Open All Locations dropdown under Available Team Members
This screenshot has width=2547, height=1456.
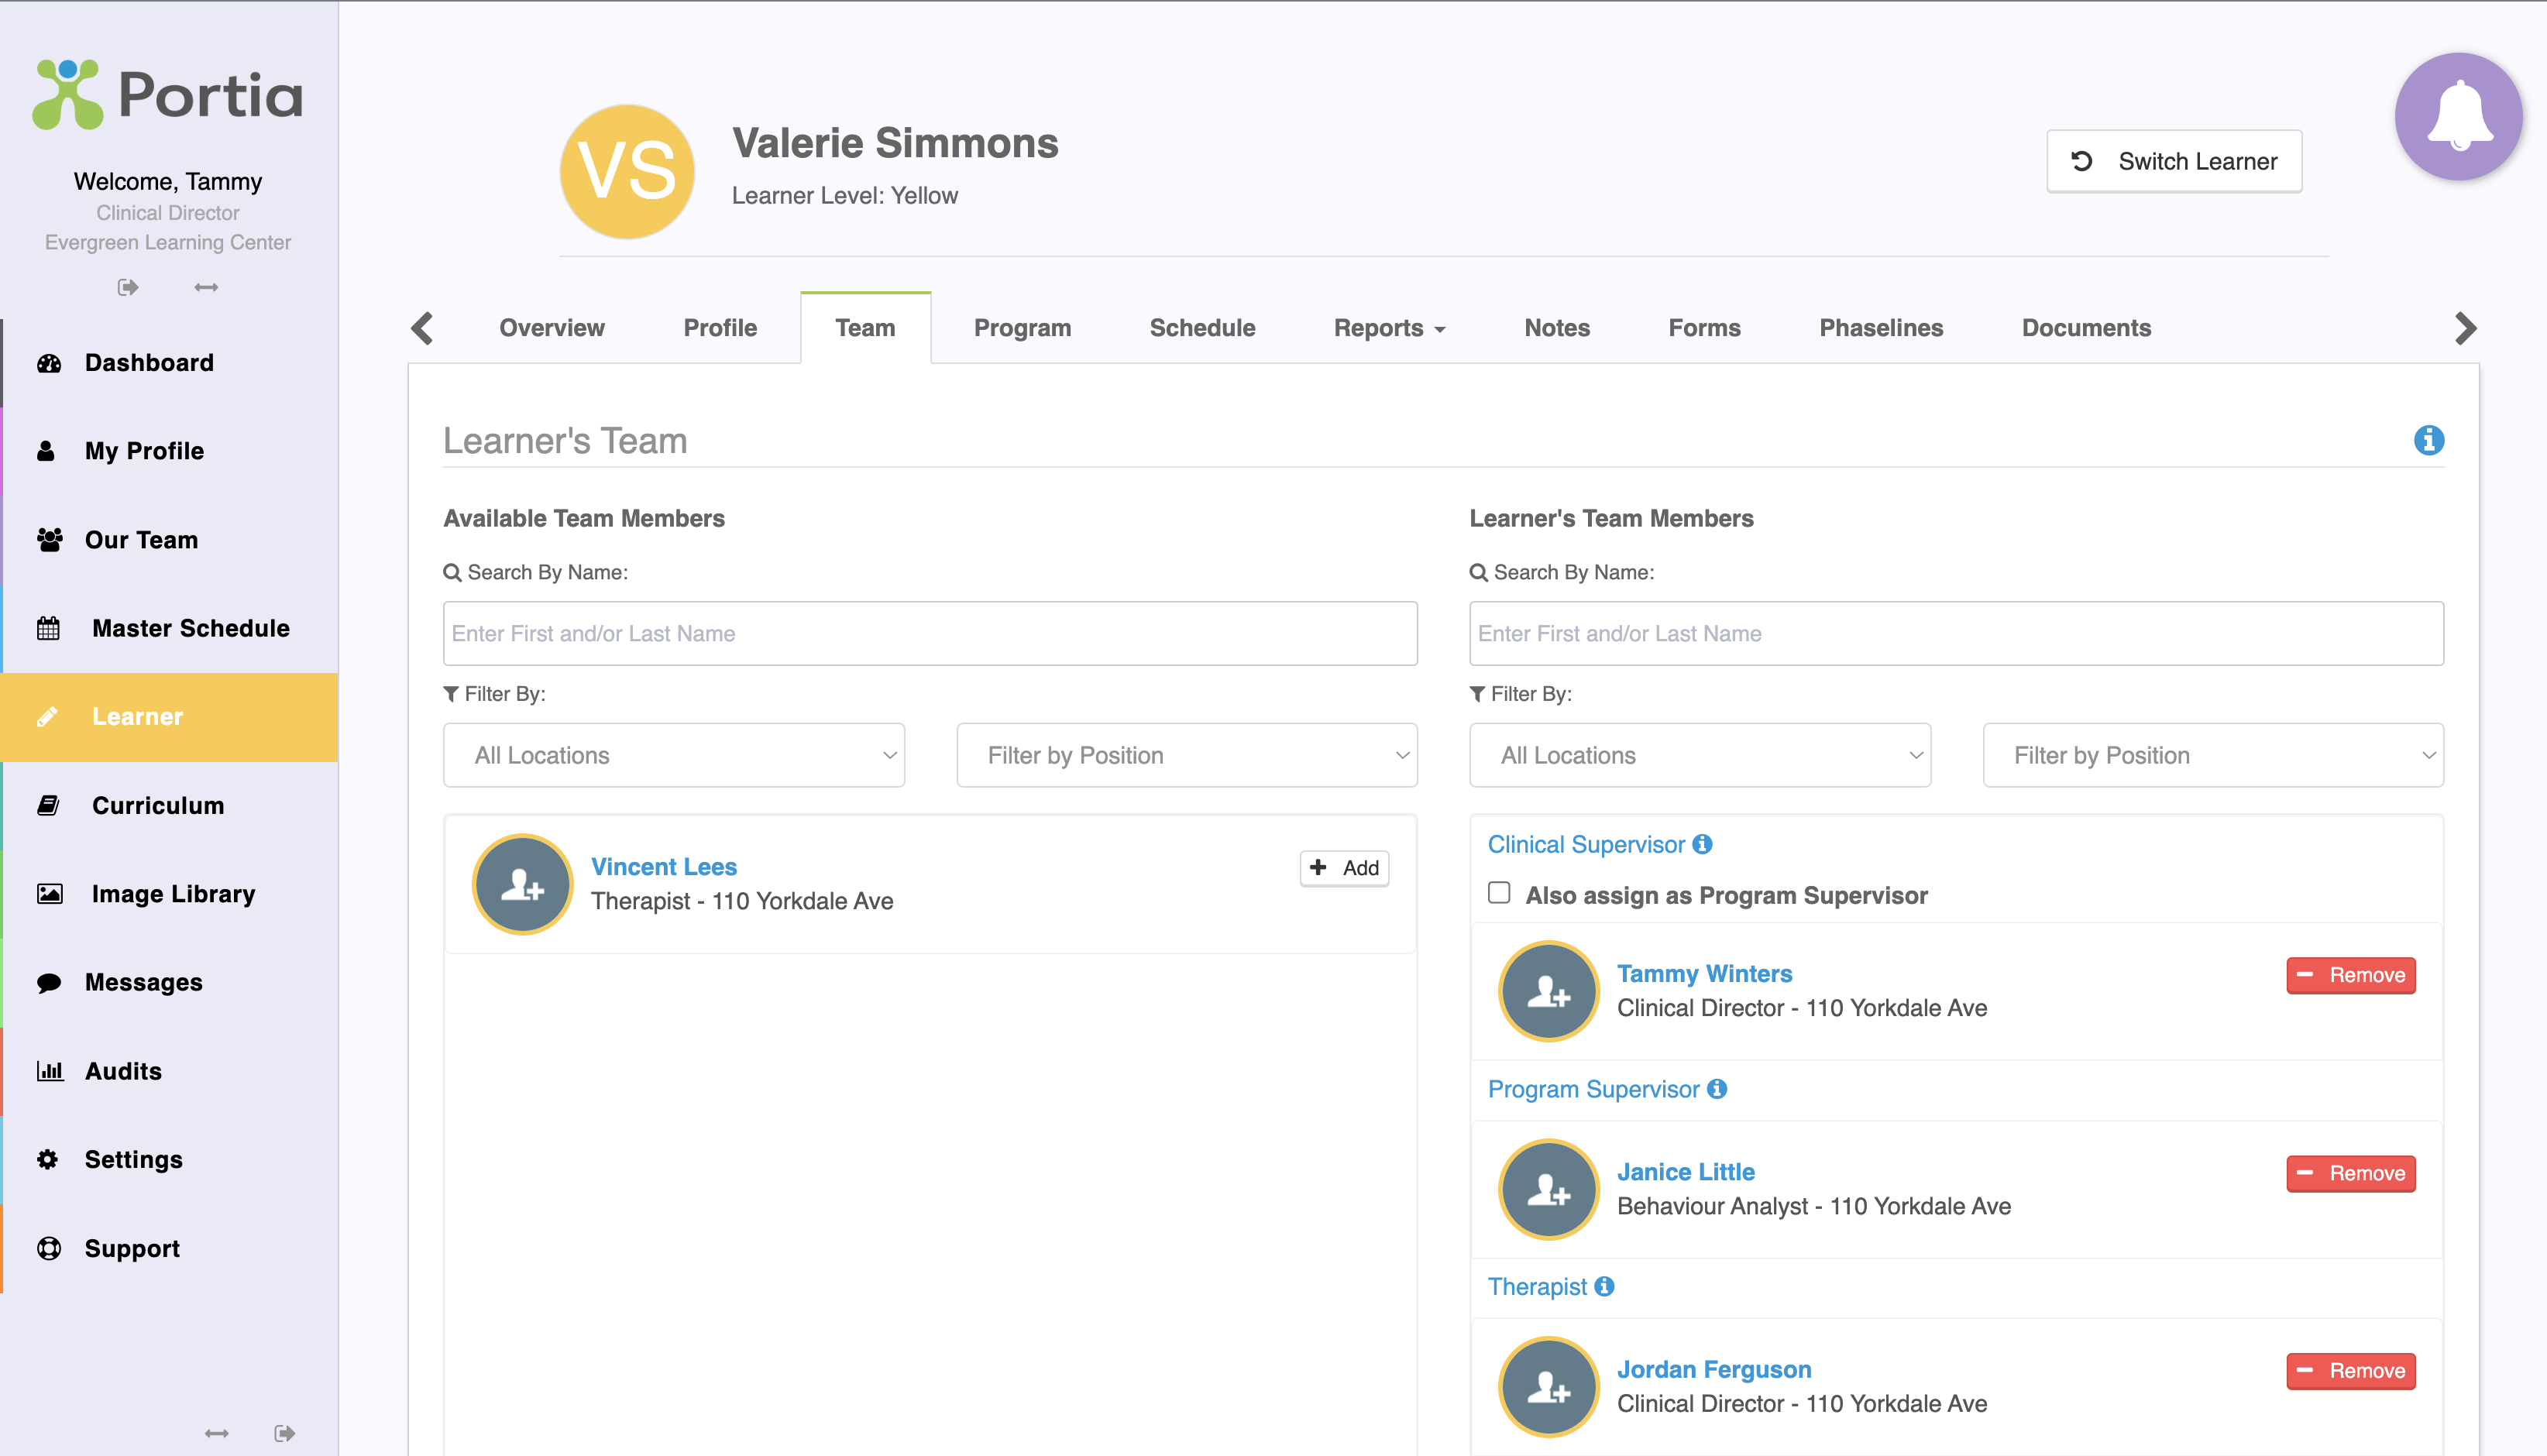[673, 755]
